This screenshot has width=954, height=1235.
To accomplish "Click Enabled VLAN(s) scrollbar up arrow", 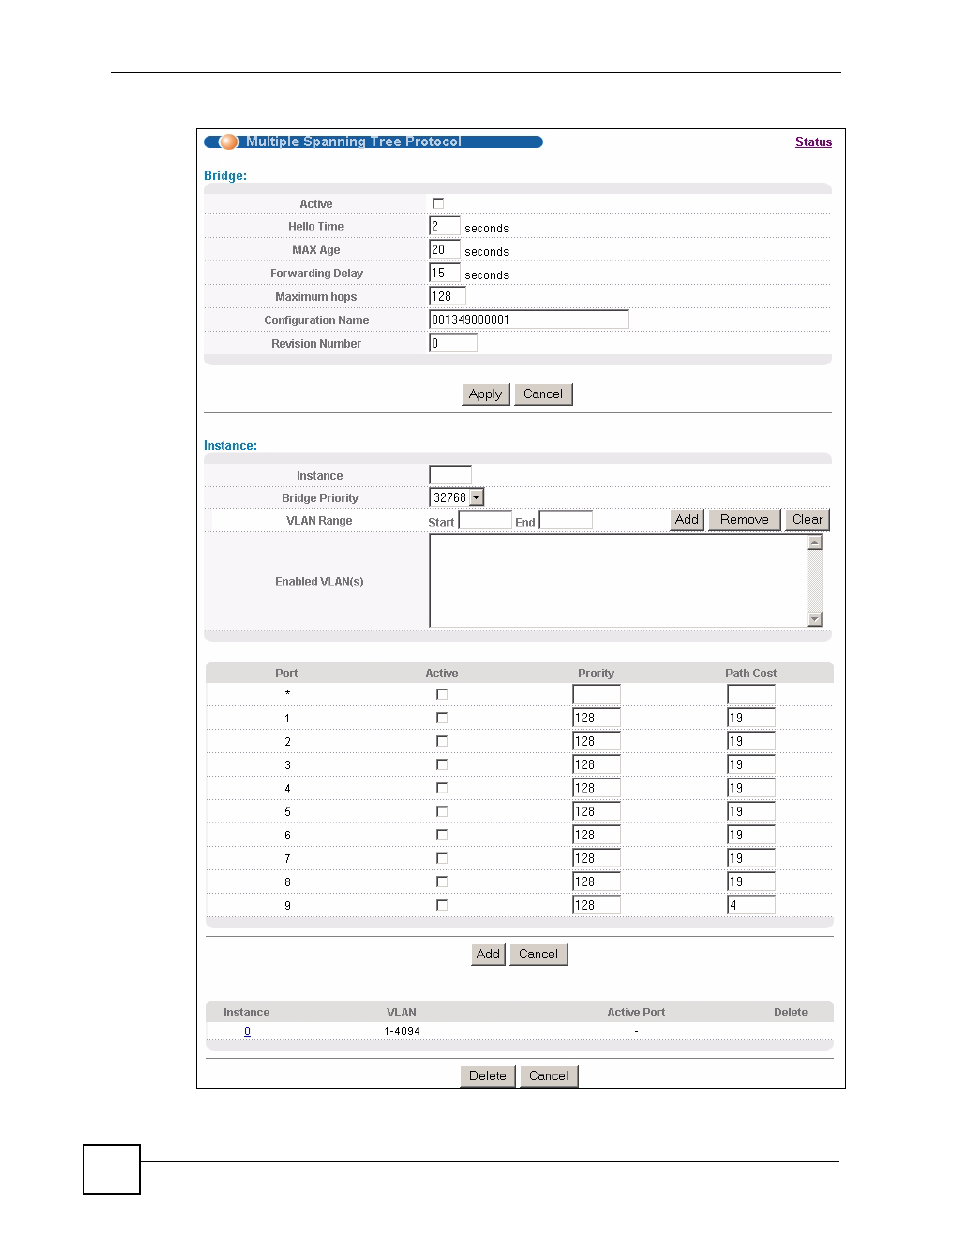I will click(815, 542).
